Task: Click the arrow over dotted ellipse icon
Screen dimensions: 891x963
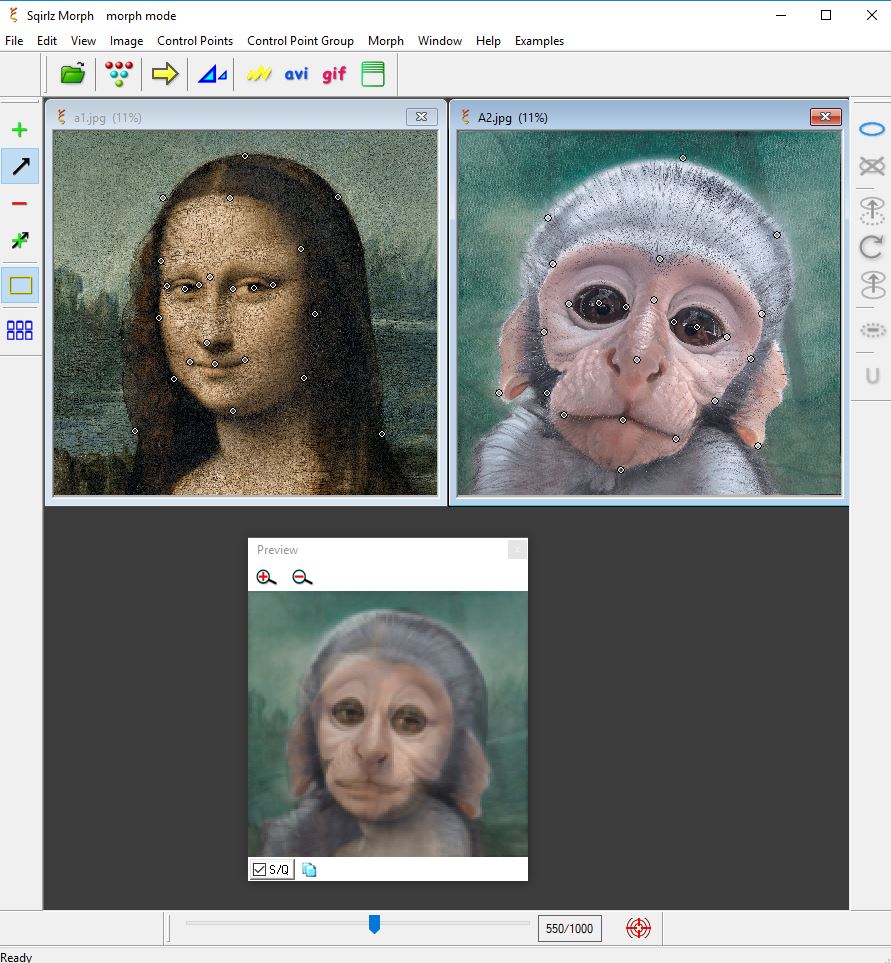Action: click(871, 210)
